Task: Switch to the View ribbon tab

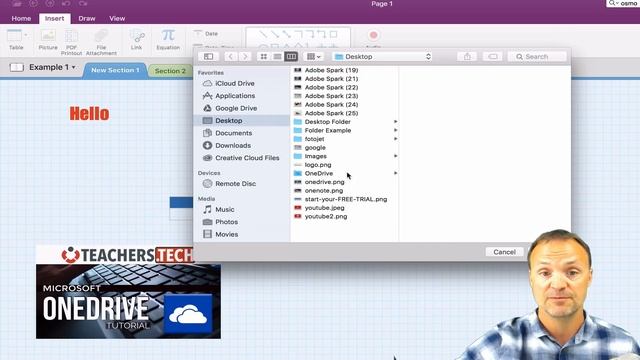Action: click(117, 18)
